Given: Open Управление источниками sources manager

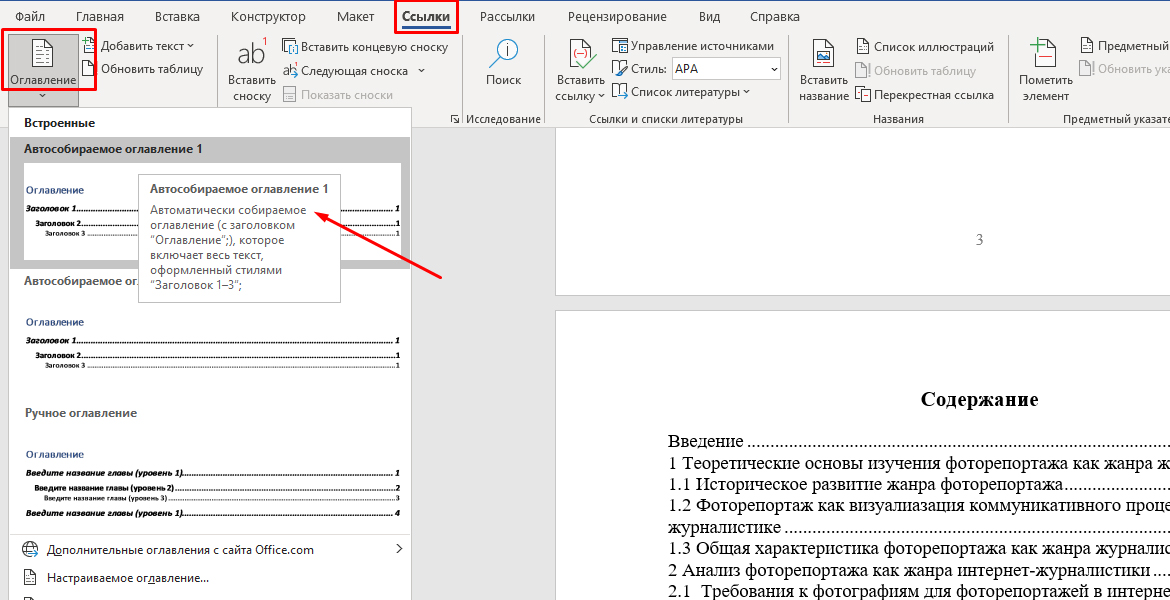Looking at the screenshot, I should coord(692,46).
